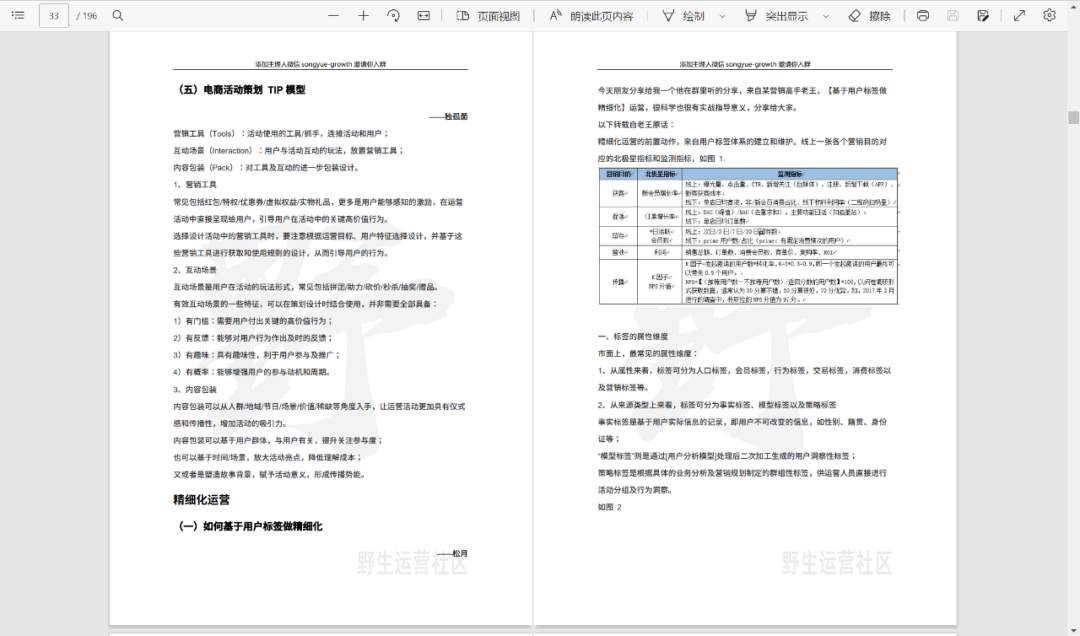Click author line ——松月
Screen dimensions: 1080x636
click(453, 553)
